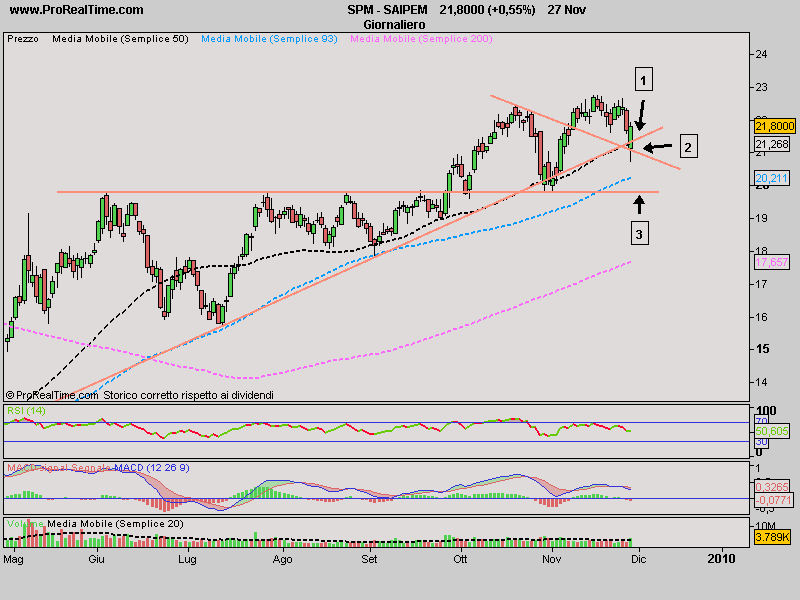Click the blue 20,211 value tag
This screenshot has width=800, height=600.
(x=772, y=178)
